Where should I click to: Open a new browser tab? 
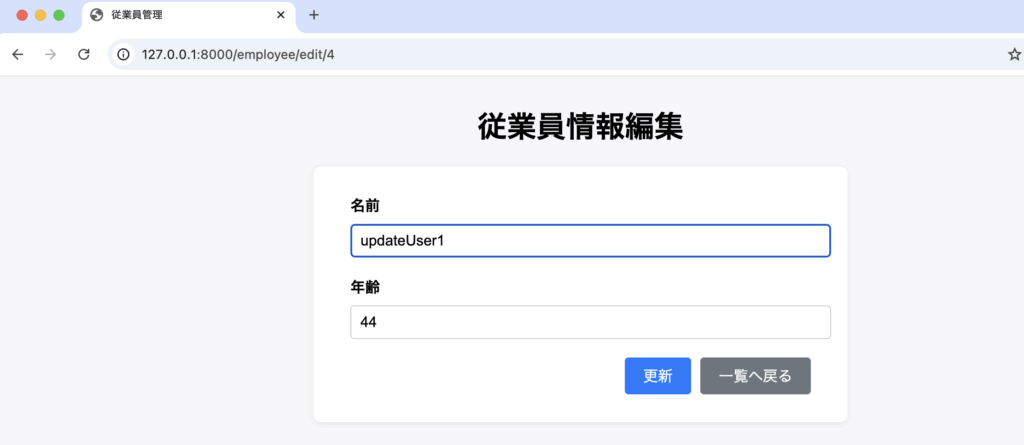click(314, 15)
